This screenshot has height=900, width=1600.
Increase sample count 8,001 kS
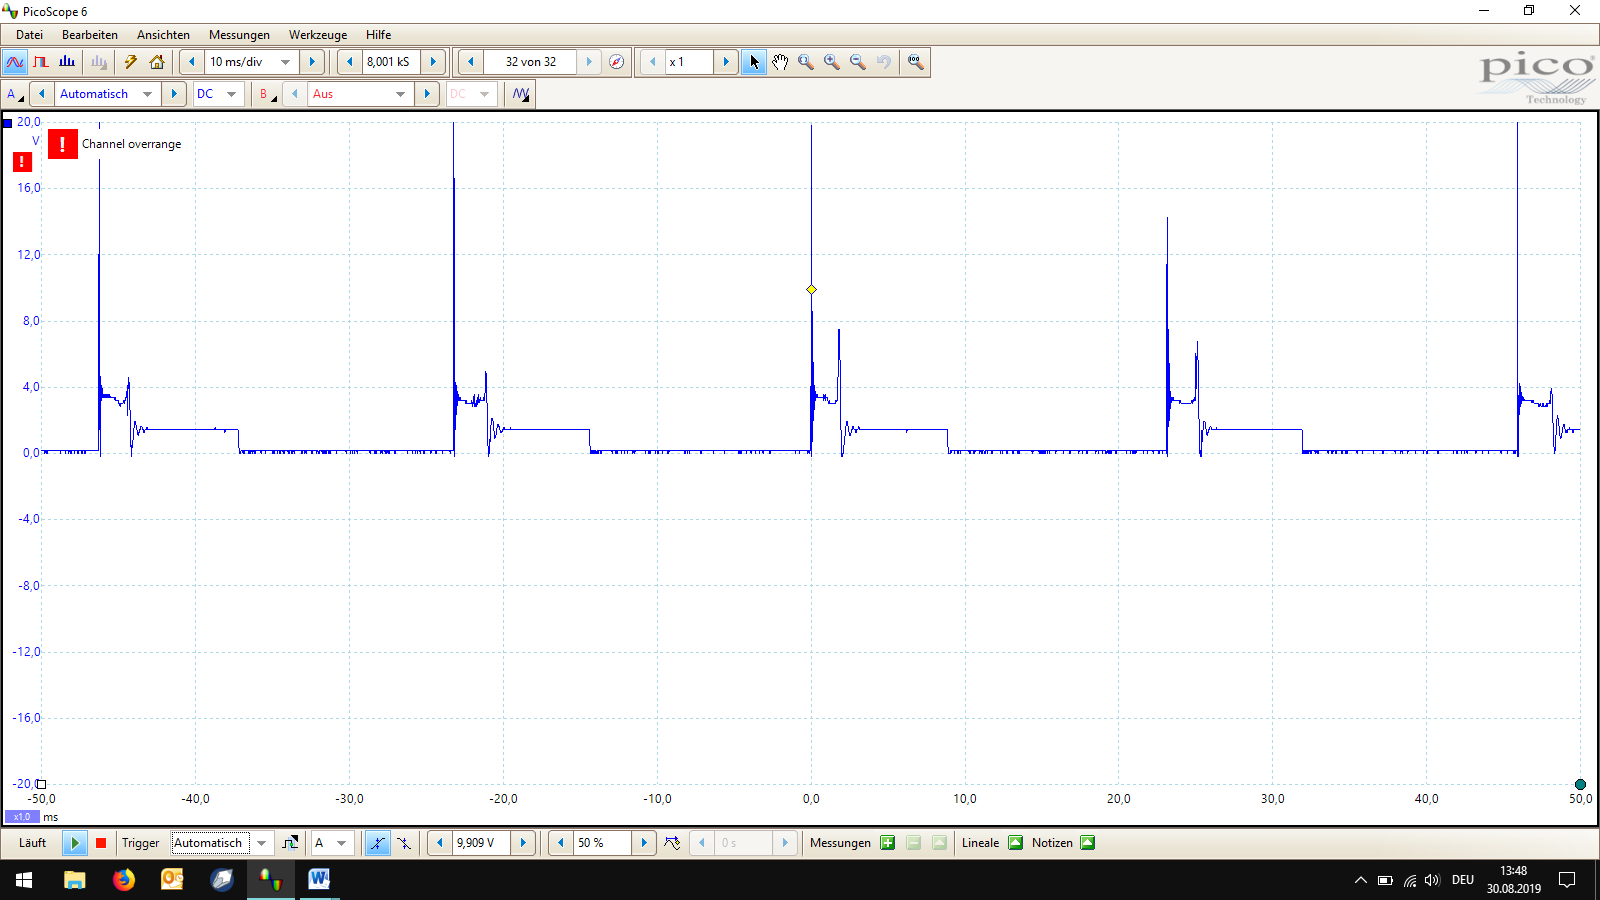point(433,62)
